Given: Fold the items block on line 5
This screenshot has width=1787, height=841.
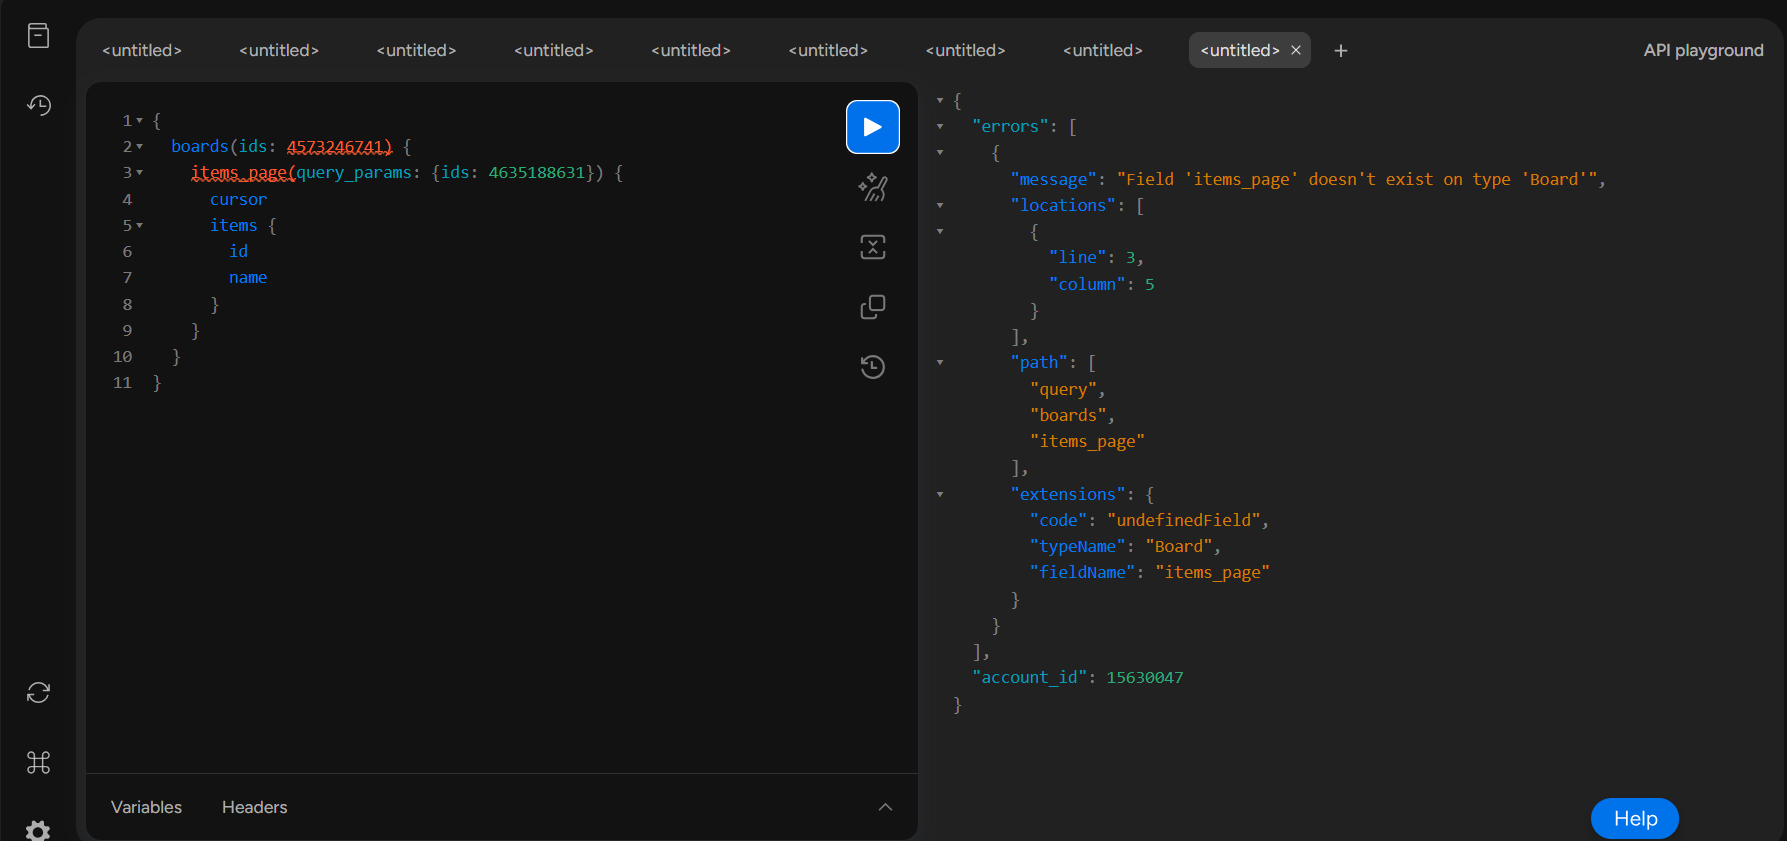Looking at the screenshot, I should 139,226.
